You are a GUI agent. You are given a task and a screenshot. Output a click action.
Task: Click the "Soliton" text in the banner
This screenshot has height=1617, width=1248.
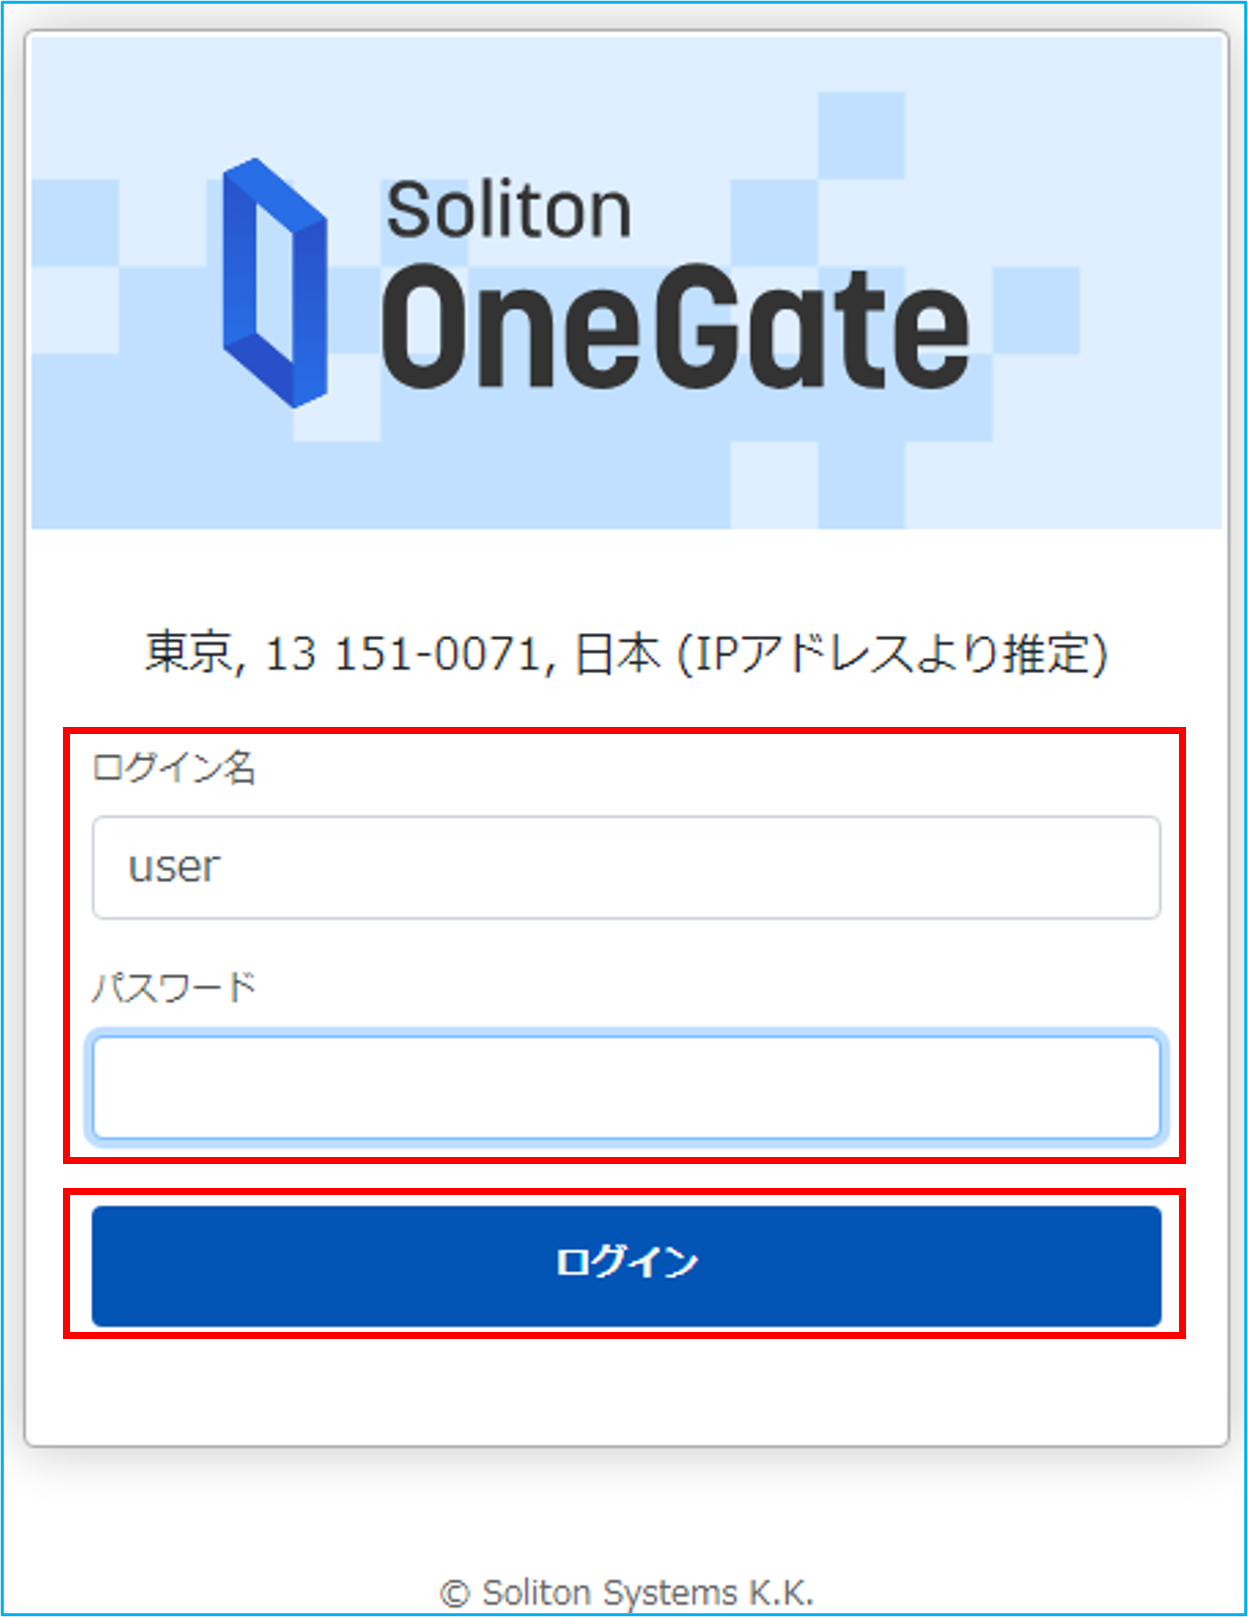[x=509, y=210]
